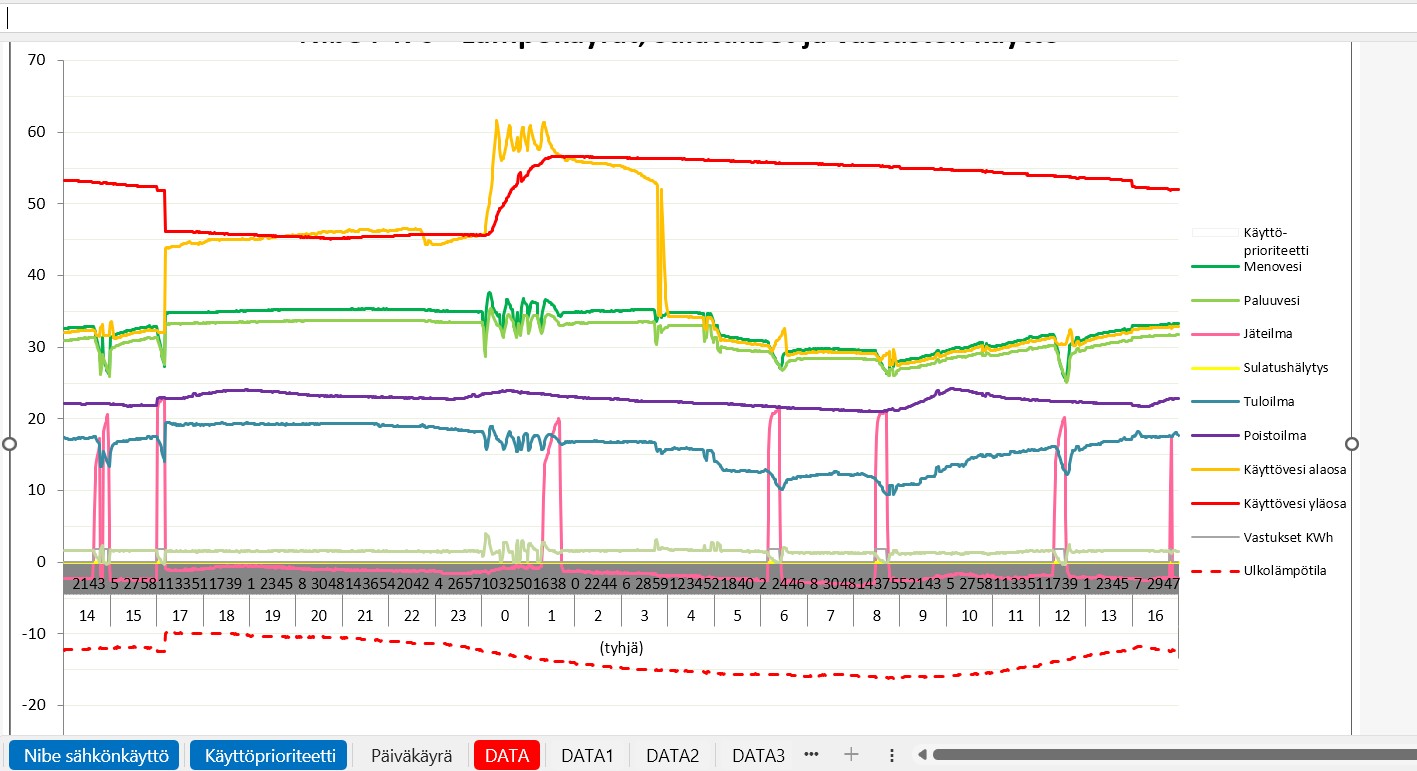Select the Menovesi legend entry
1417x771 pixels.
pos(1272,267)
